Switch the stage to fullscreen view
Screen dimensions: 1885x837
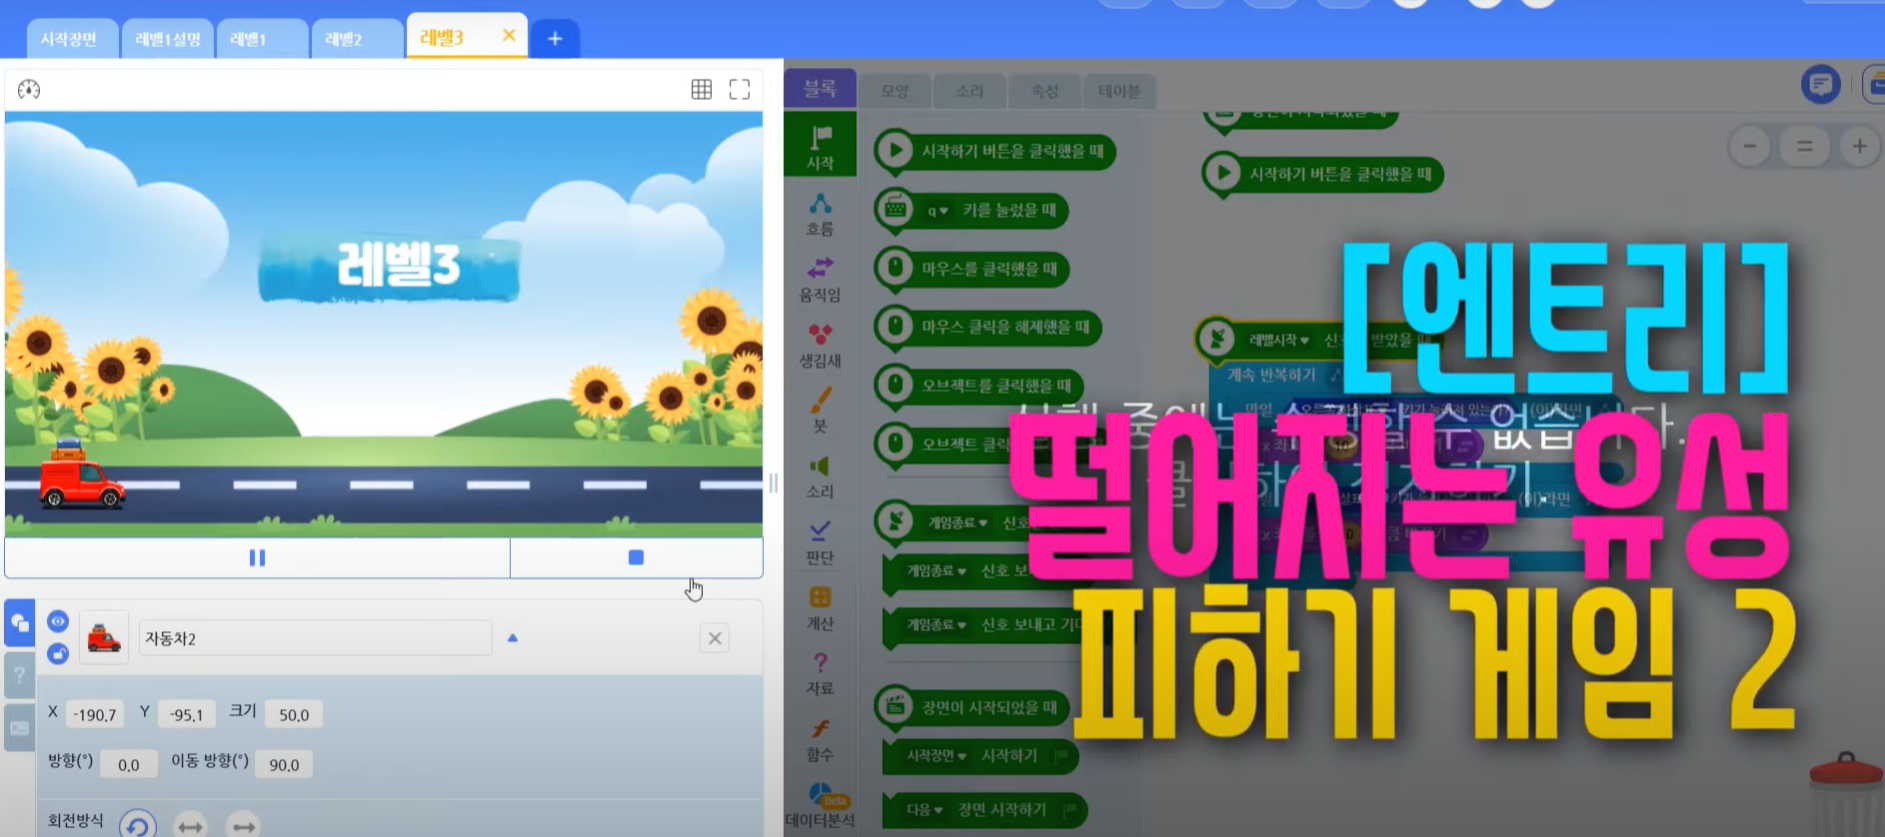pyautogui.click(x=740, y=89)
